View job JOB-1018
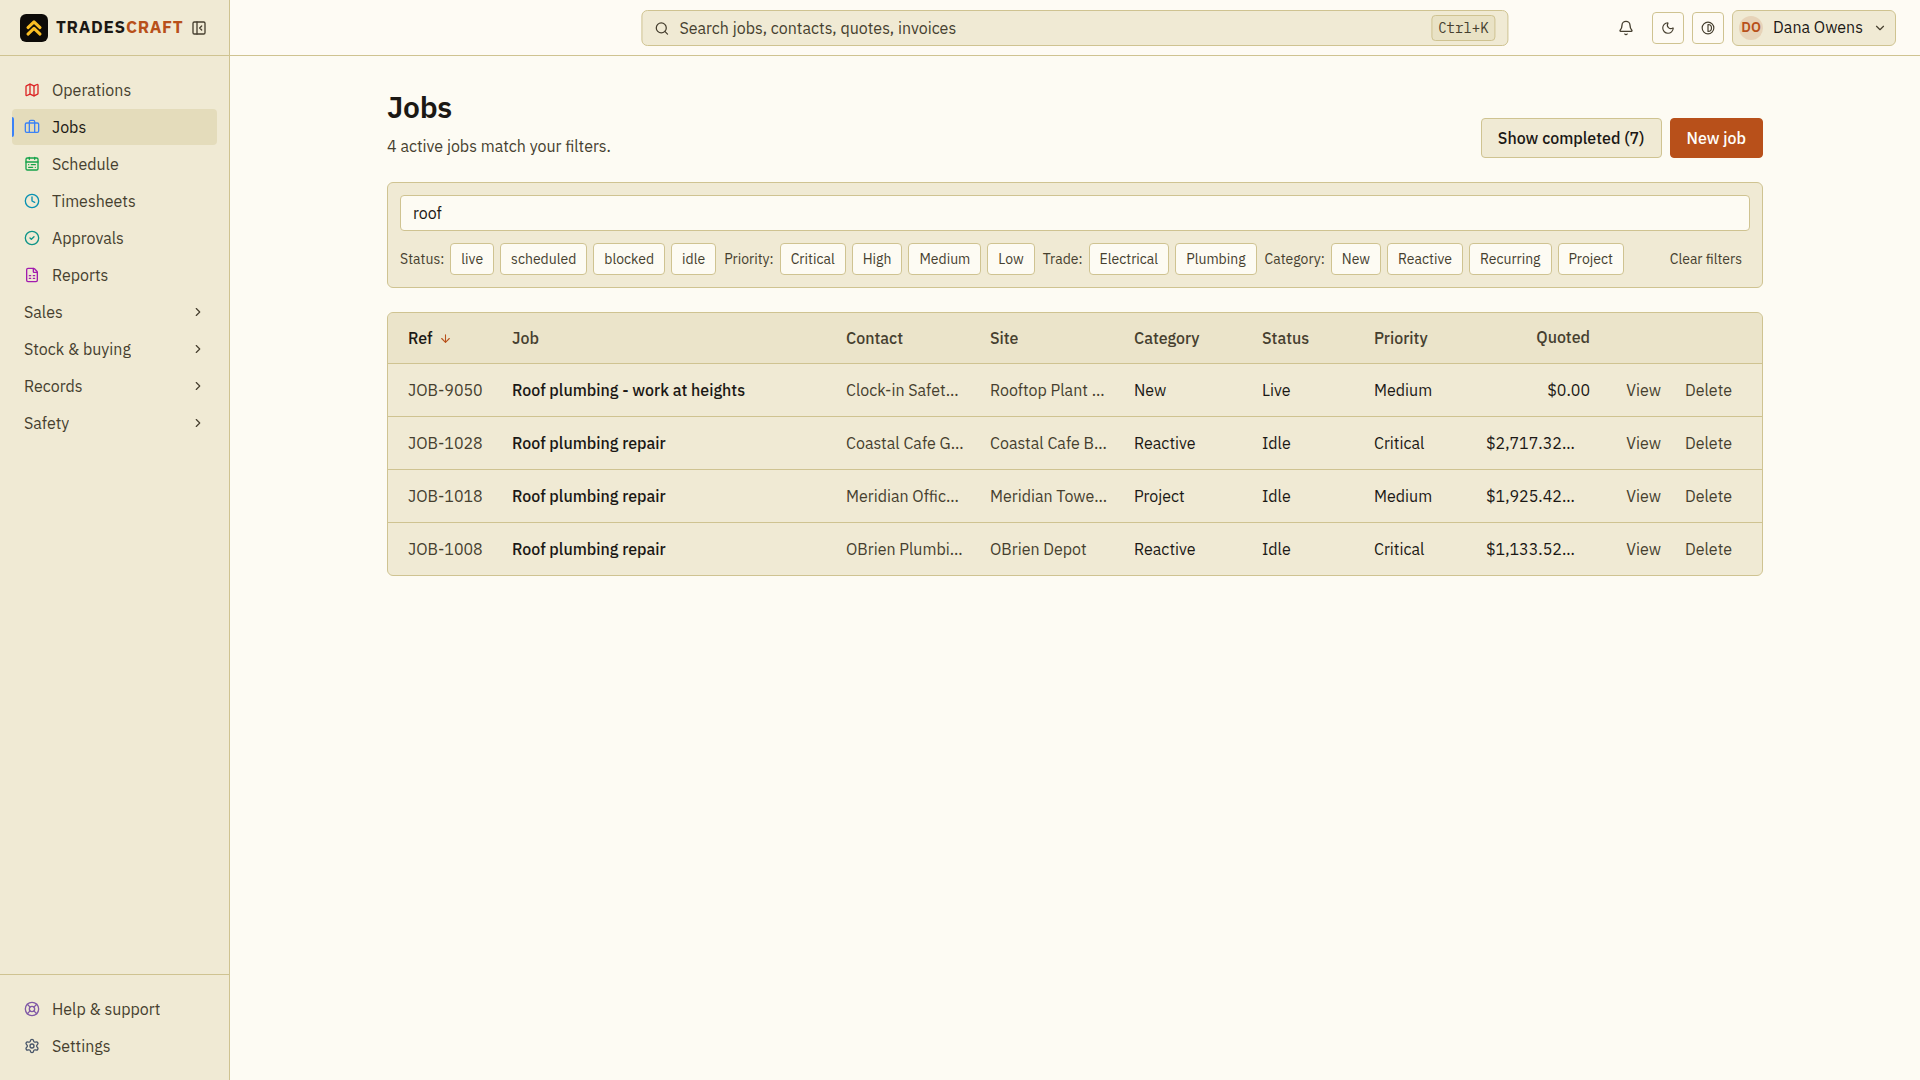 (1643, 496)
